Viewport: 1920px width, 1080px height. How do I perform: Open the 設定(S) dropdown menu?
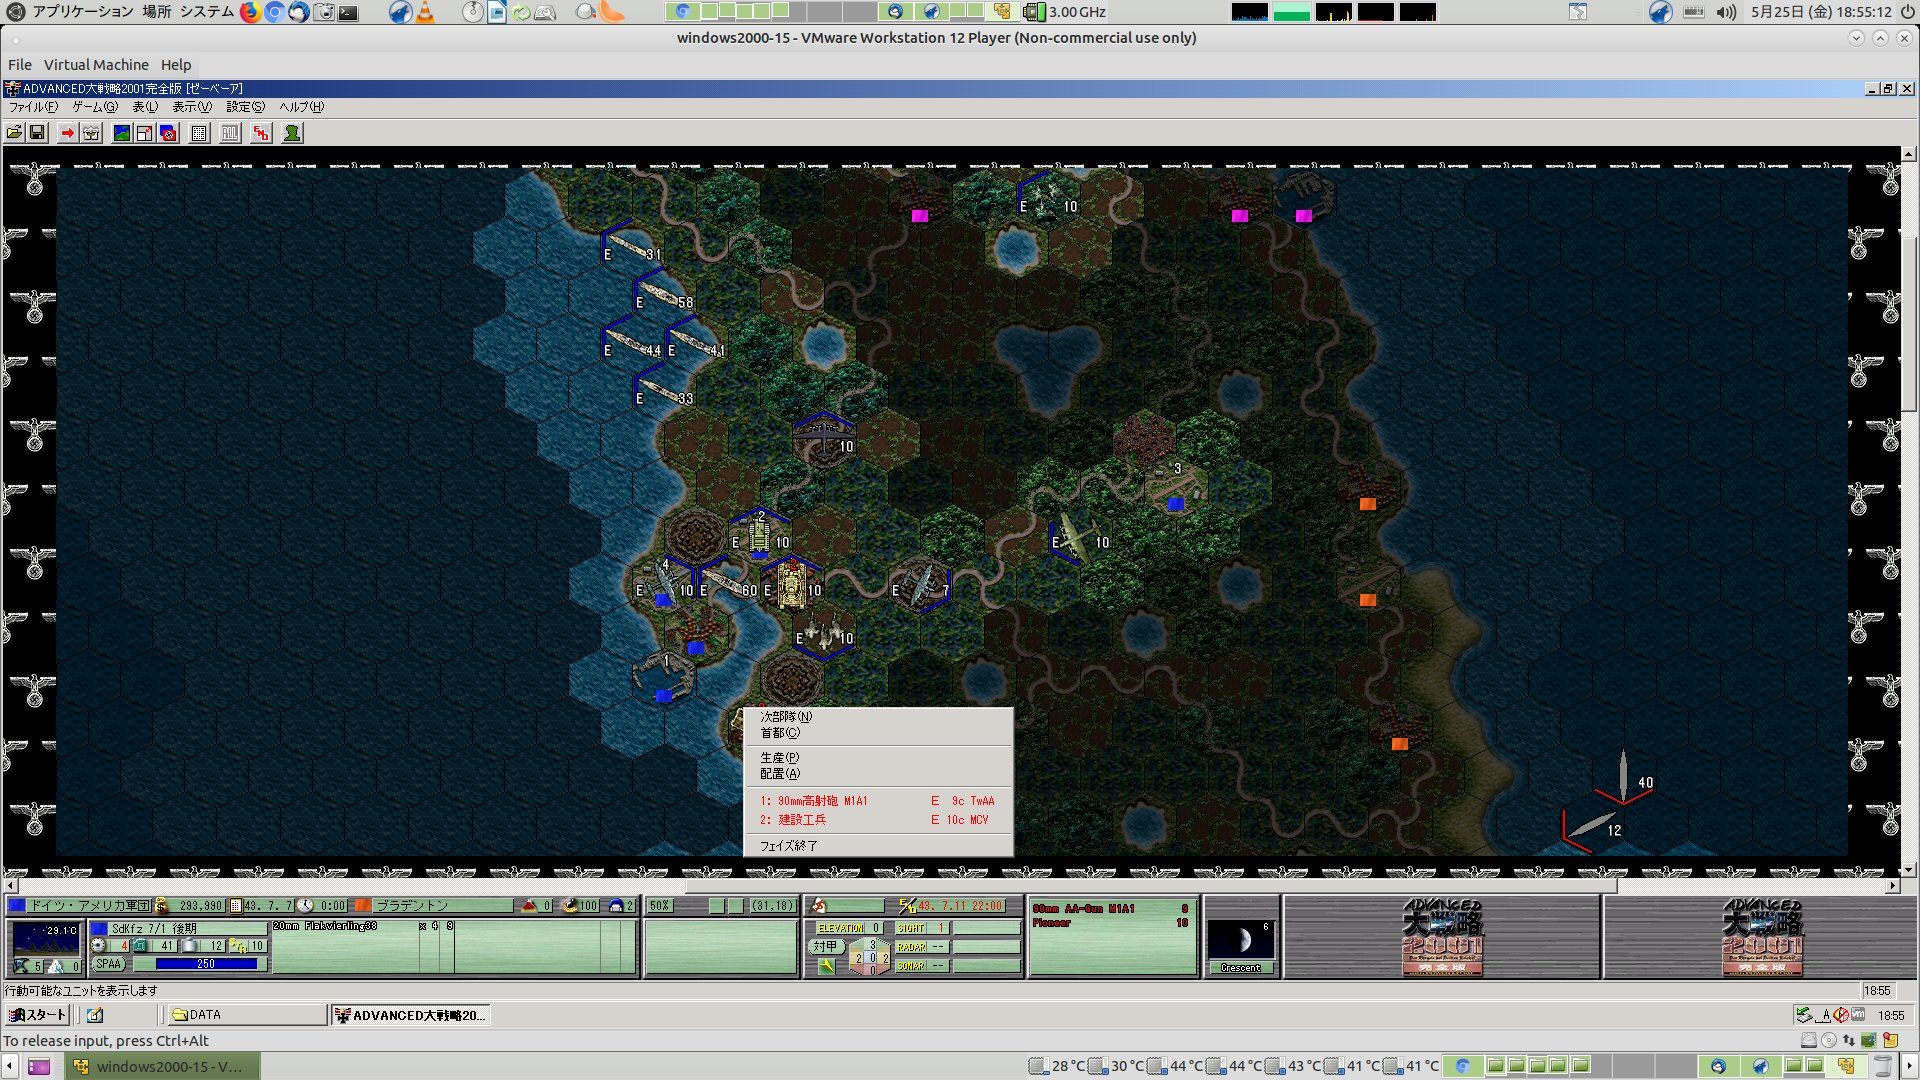point(245,107)
